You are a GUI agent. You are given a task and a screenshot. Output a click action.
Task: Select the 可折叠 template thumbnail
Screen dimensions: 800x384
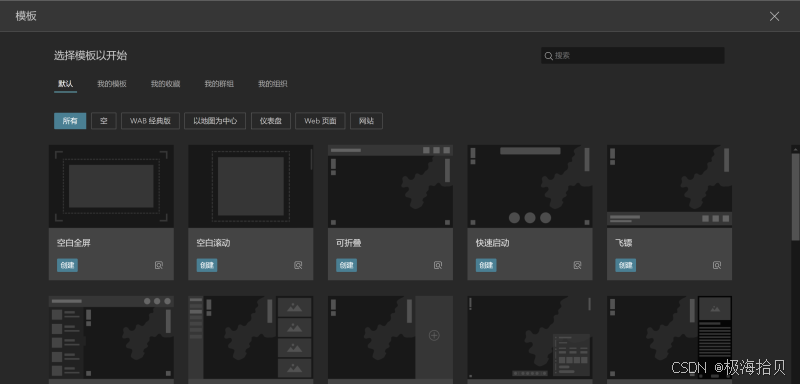390,186
